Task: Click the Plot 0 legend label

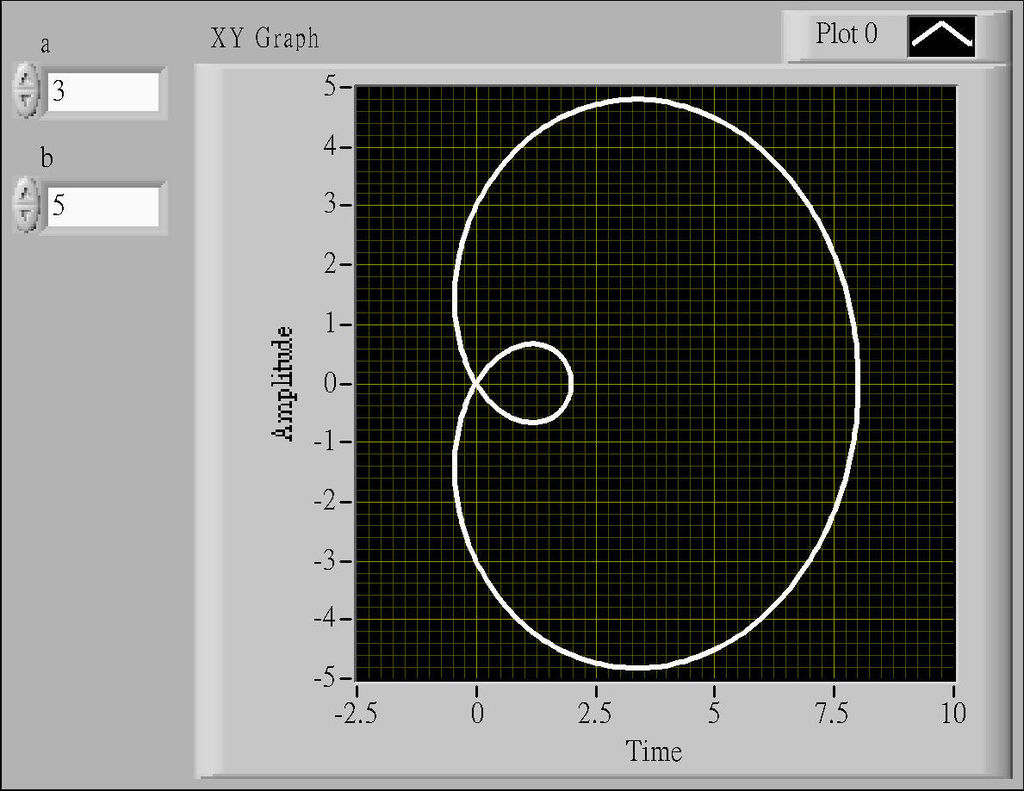Action: 846,33
